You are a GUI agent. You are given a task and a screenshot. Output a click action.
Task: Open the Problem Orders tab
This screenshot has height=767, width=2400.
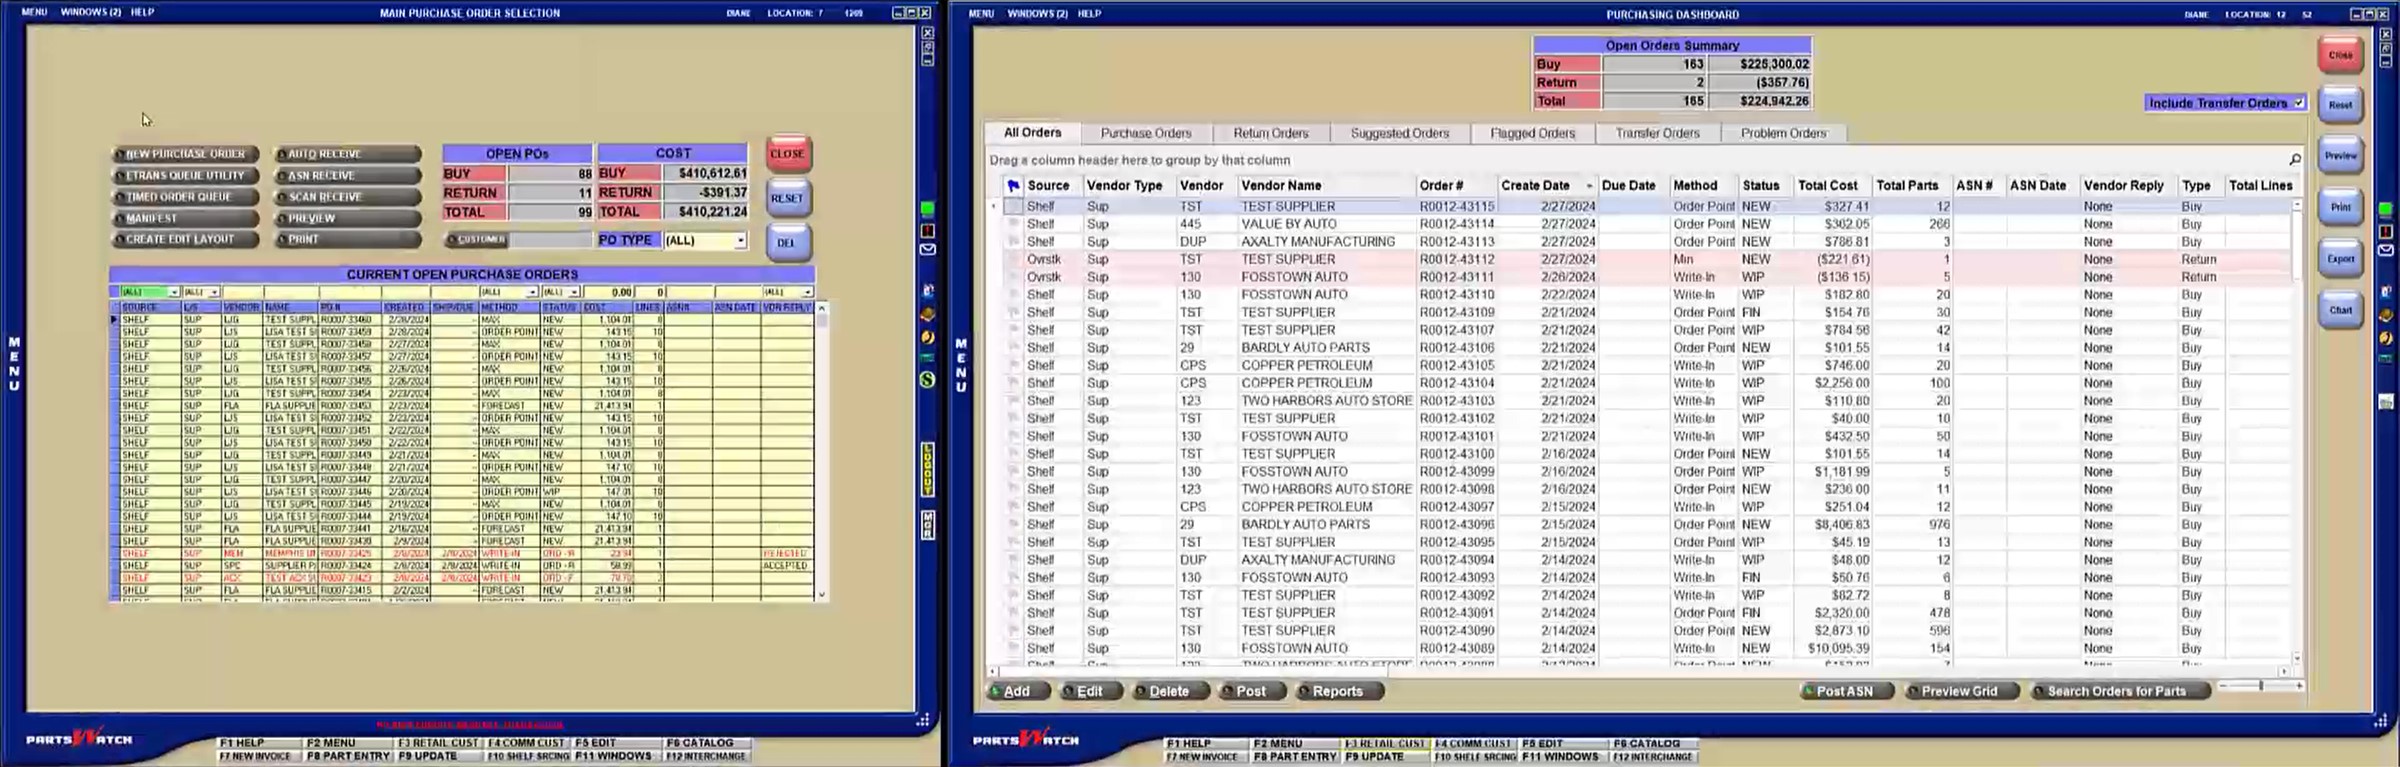click(x=1783, y=133)
